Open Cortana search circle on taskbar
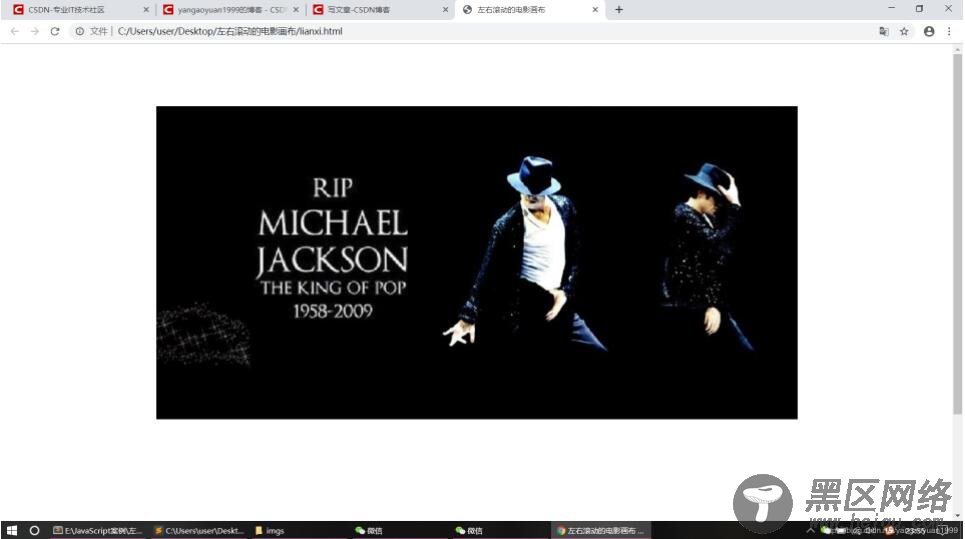This screenshot has width=965, height=539. [34, 530]
